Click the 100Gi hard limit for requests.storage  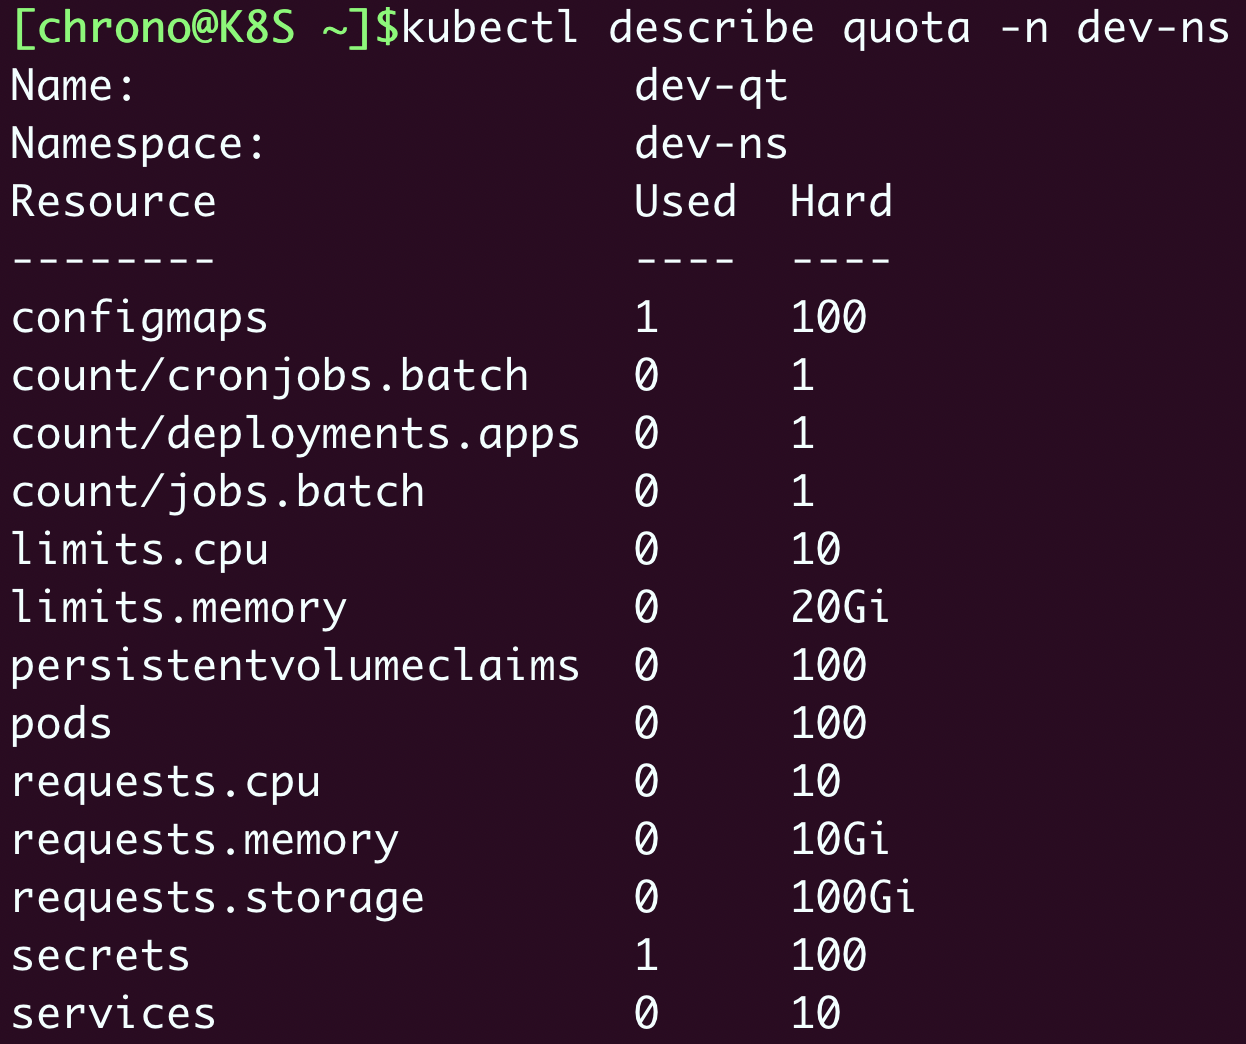tap(853, 898)
